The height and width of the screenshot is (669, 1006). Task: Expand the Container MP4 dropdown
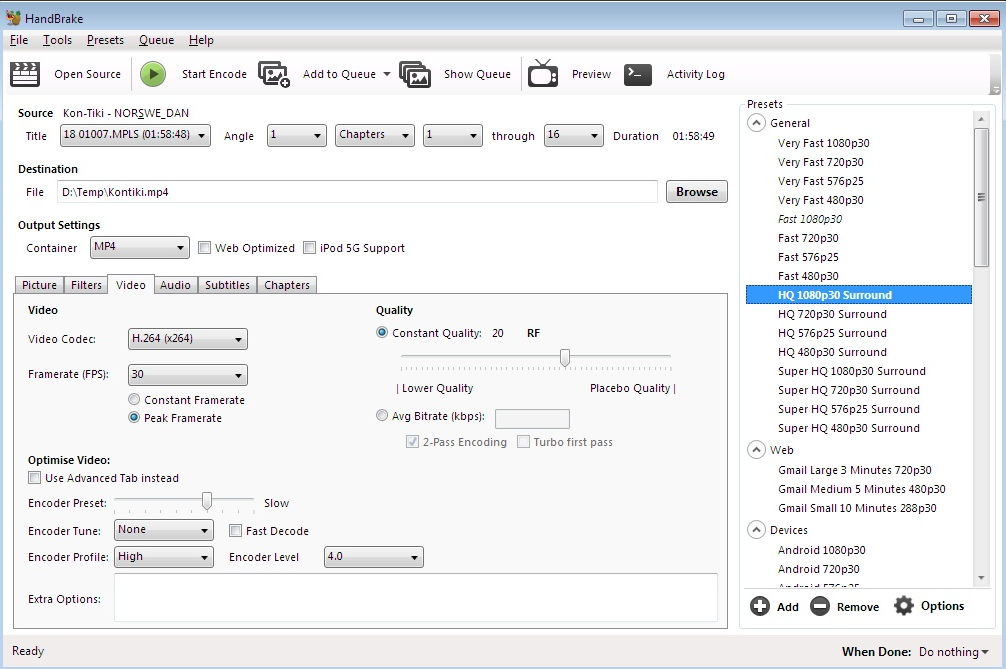pos(139,247)
